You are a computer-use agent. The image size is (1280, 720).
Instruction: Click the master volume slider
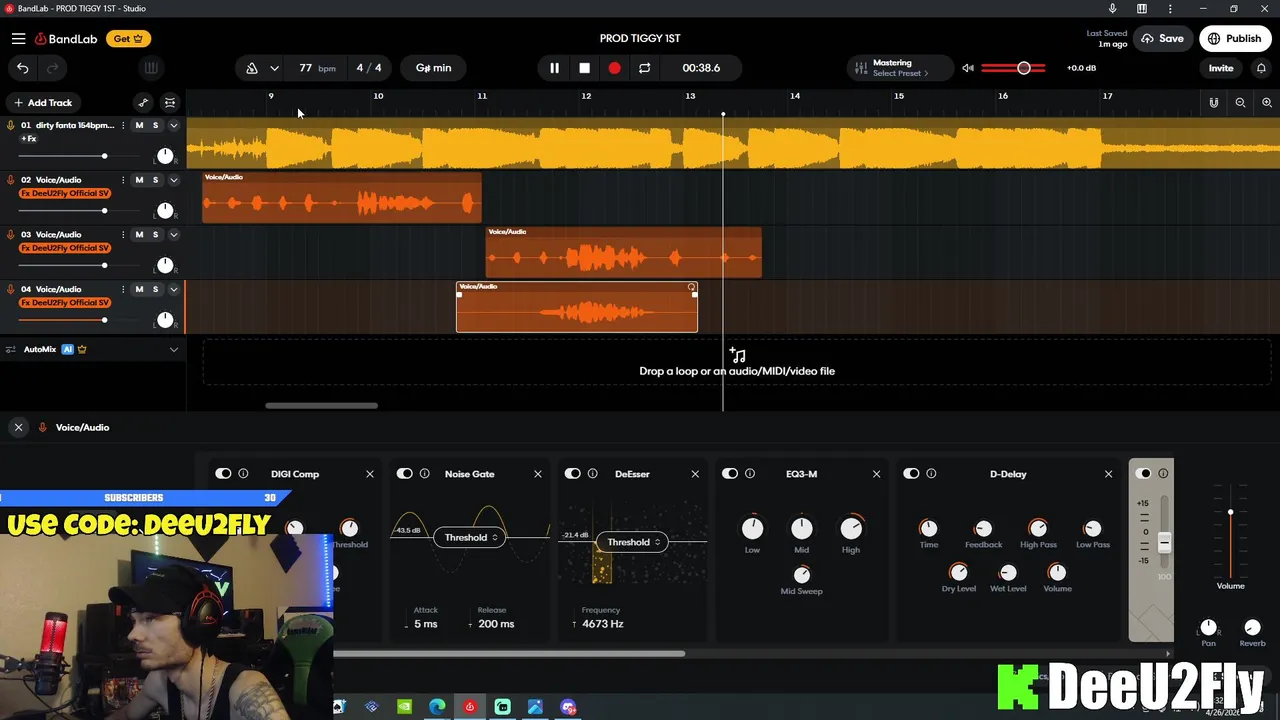(1013, 68)
